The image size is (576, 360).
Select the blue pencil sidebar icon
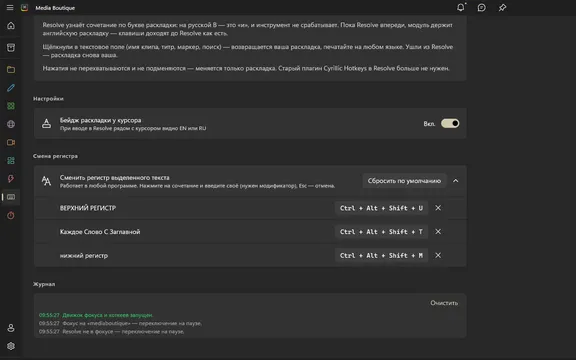(11, 88)
